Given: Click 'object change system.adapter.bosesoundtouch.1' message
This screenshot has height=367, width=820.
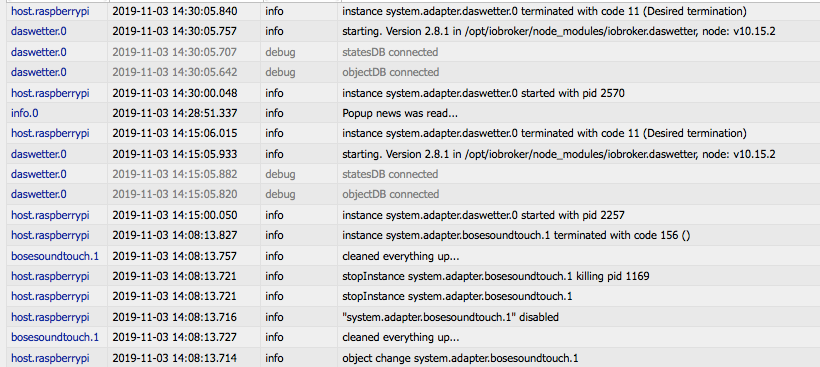Looking at the screenshot, I should coord(460,358).
